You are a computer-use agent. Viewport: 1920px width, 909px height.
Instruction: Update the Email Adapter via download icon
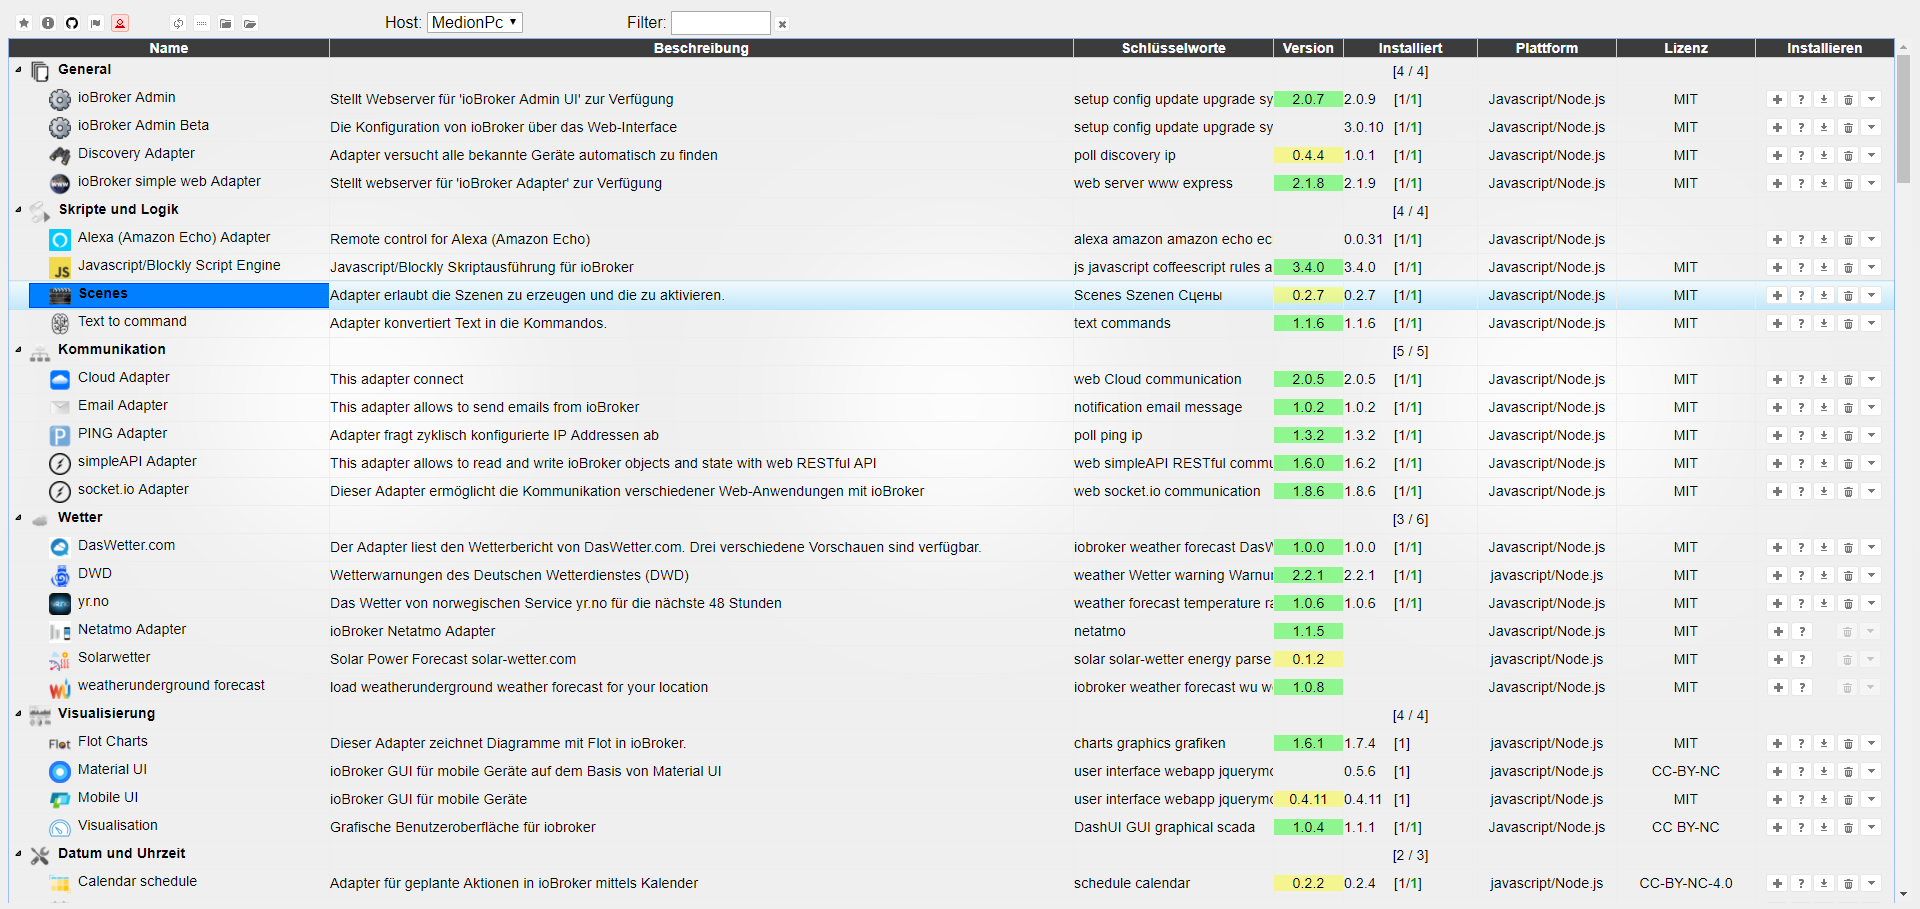[1824, 408]
